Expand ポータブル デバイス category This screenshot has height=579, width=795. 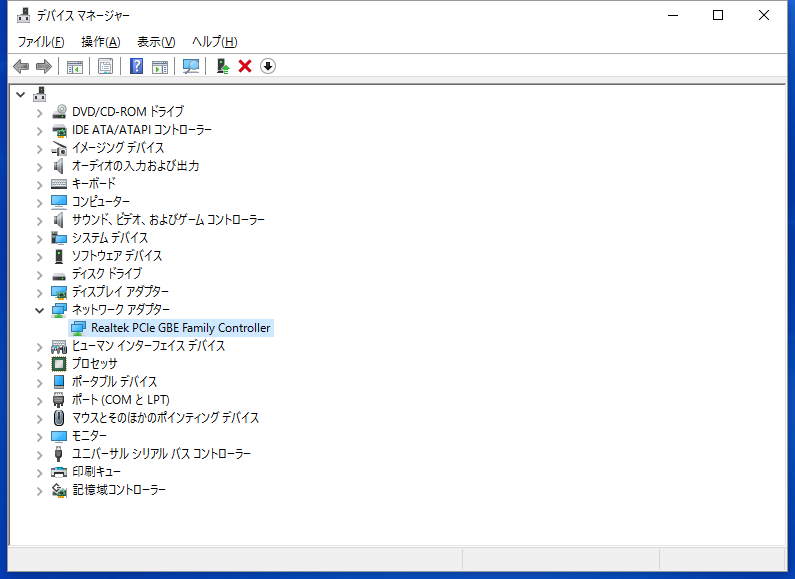pyautogui.click(x=40, y=382)
